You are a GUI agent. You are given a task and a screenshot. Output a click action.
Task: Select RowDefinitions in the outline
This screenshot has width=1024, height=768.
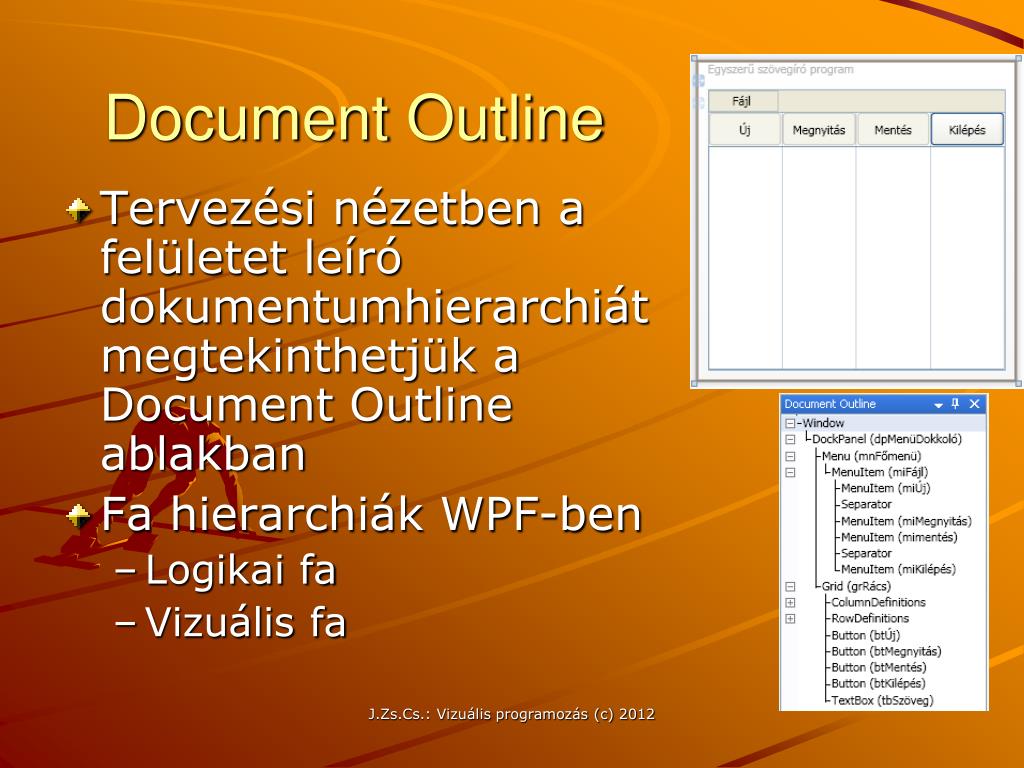click(870, 618)
